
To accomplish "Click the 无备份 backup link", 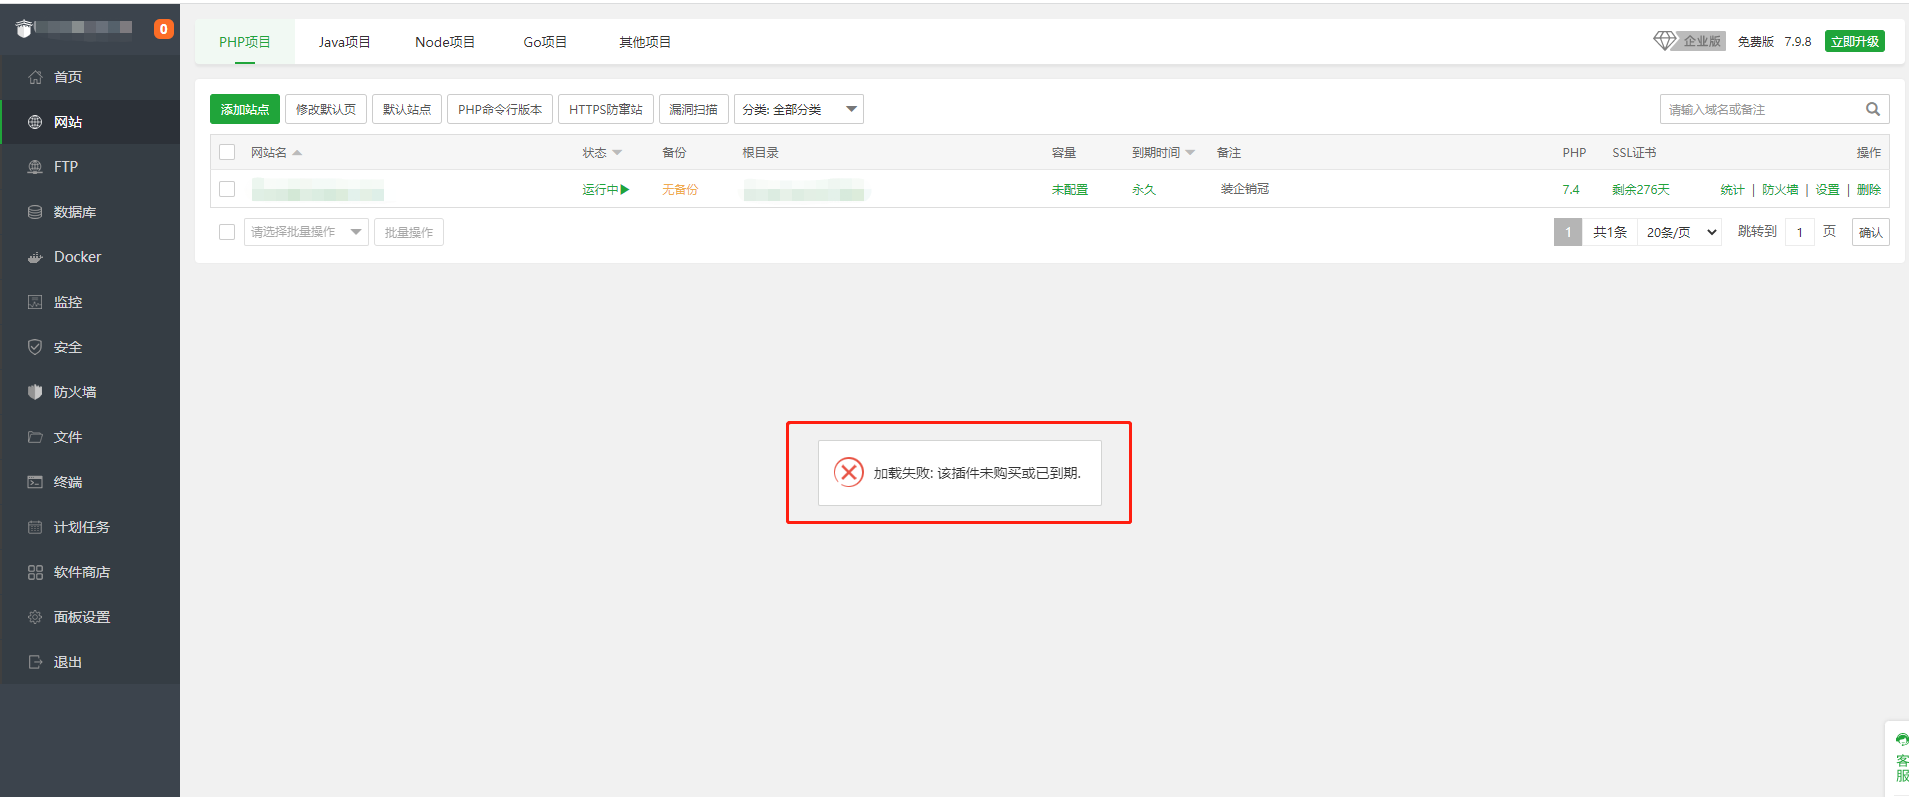I will tap(680, 189).
